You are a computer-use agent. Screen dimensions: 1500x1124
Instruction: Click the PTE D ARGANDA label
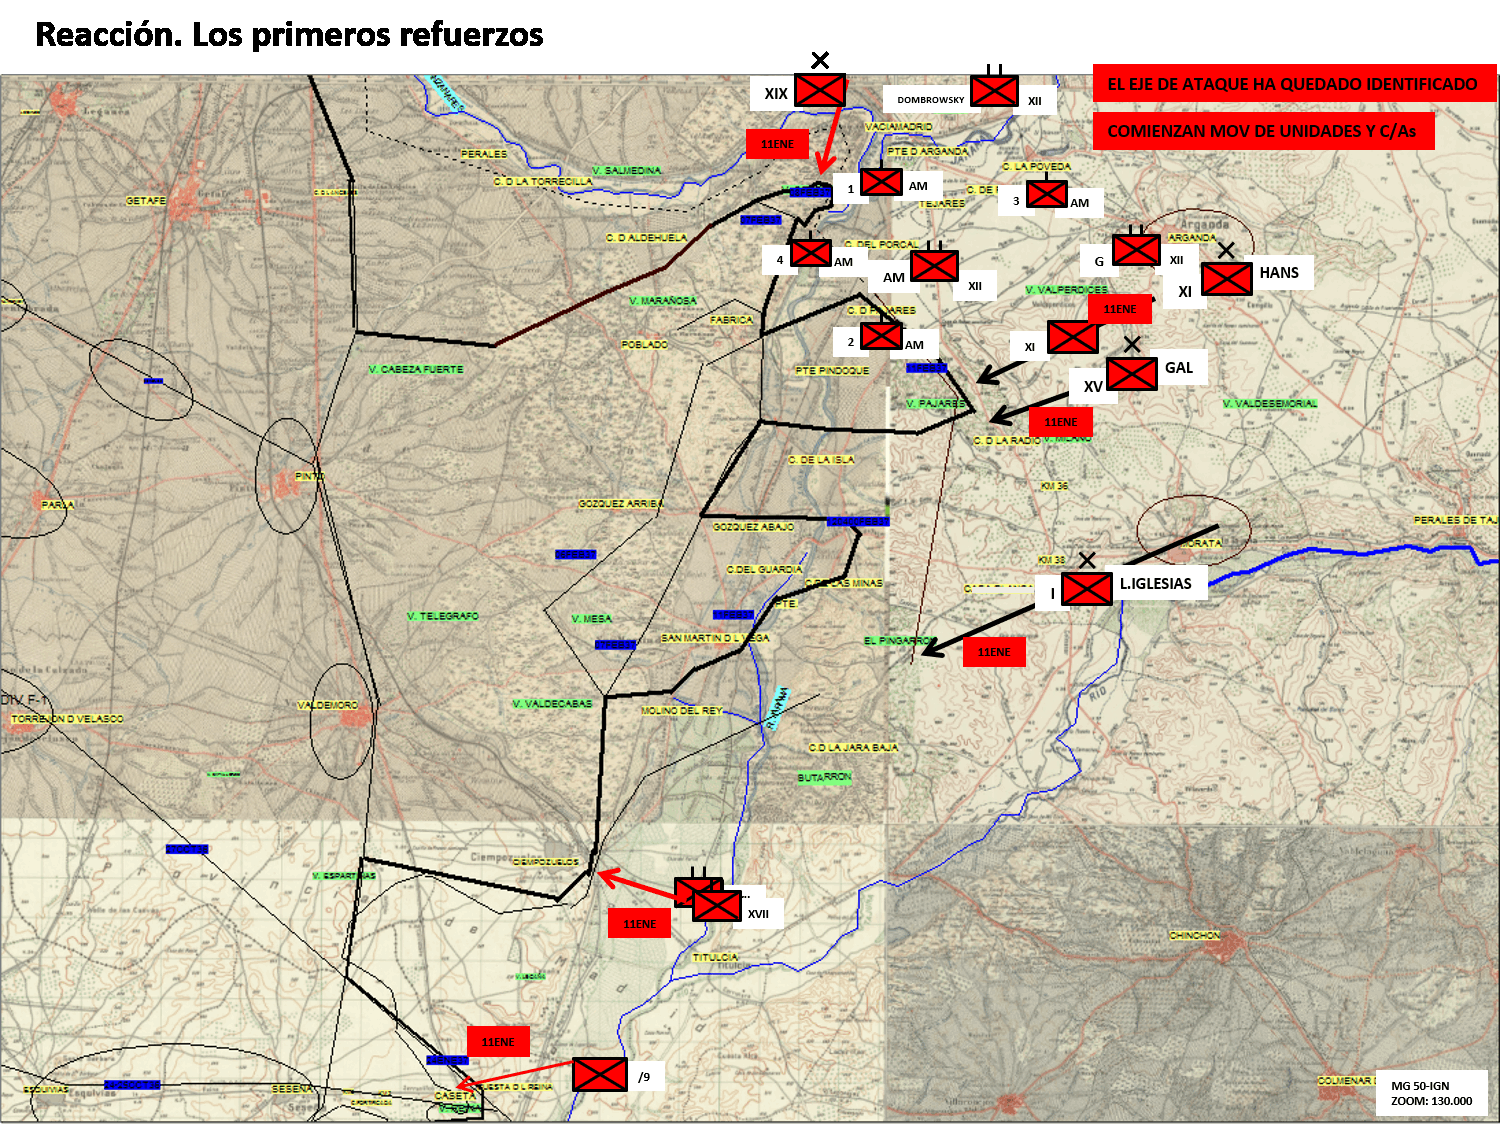click(x=928, y=151)
